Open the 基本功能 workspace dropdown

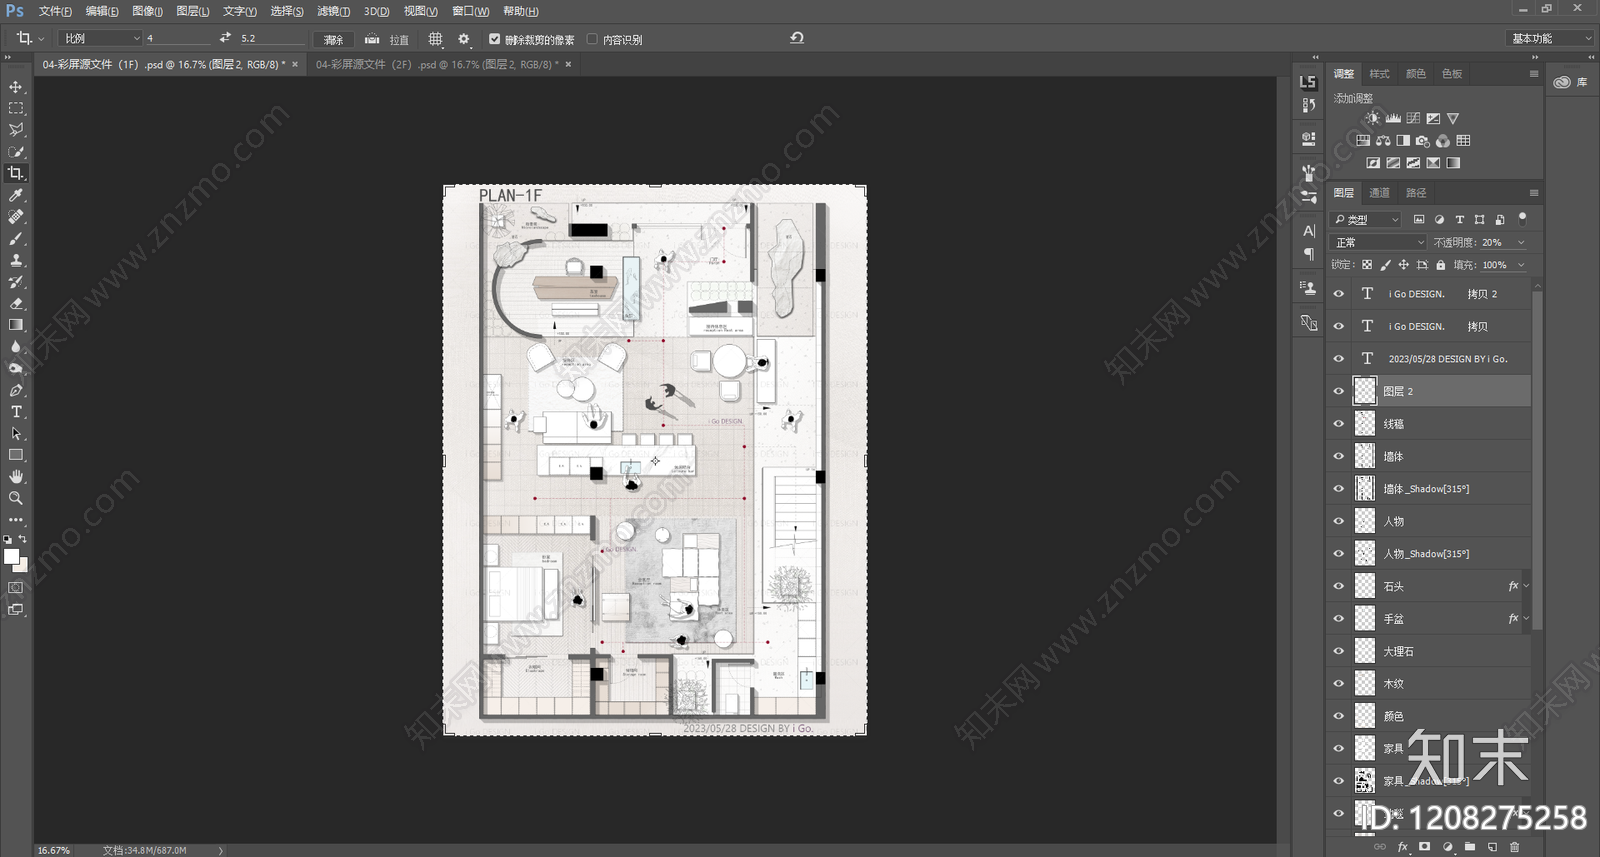click(x=1549, y=38)
